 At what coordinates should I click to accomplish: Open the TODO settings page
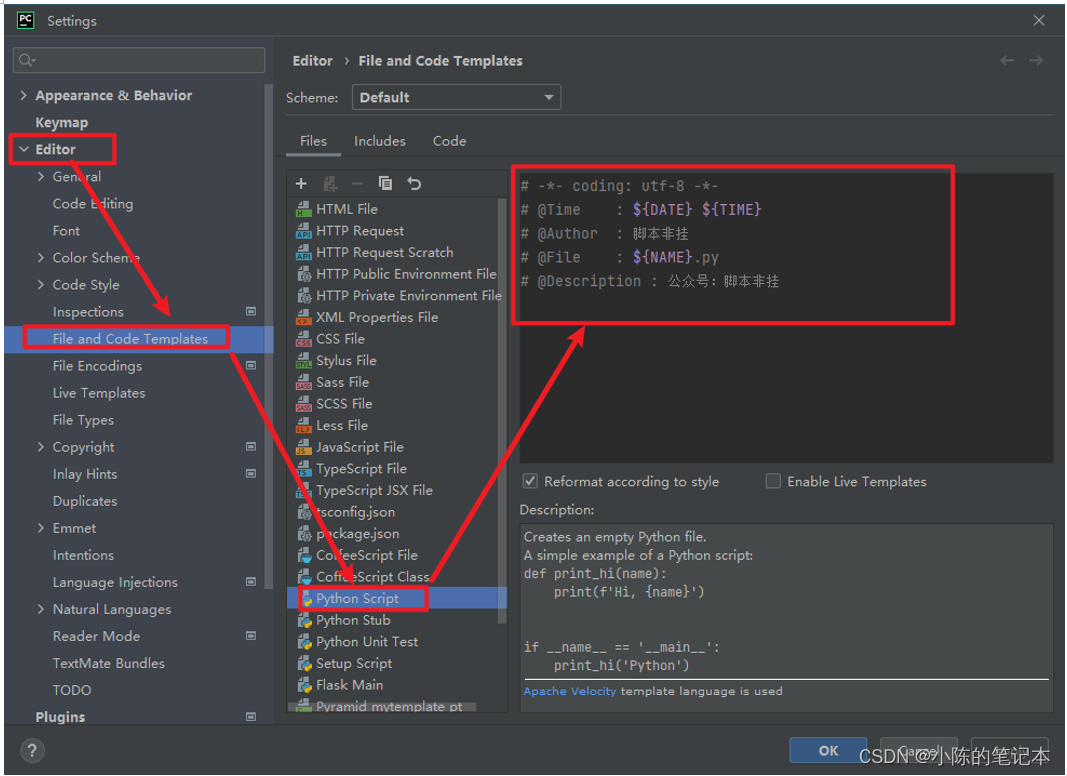tap(71, 690)
